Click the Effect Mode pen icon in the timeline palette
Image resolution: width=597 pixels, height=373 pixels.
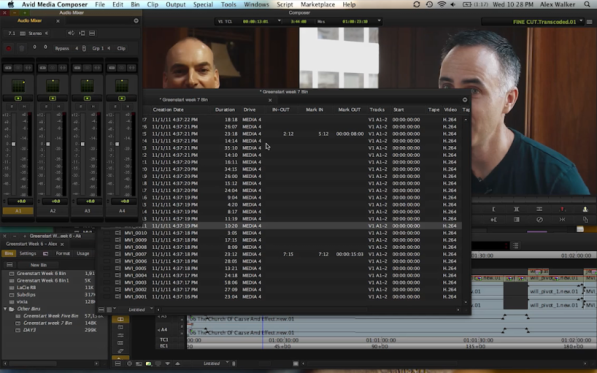pos(120,351)
